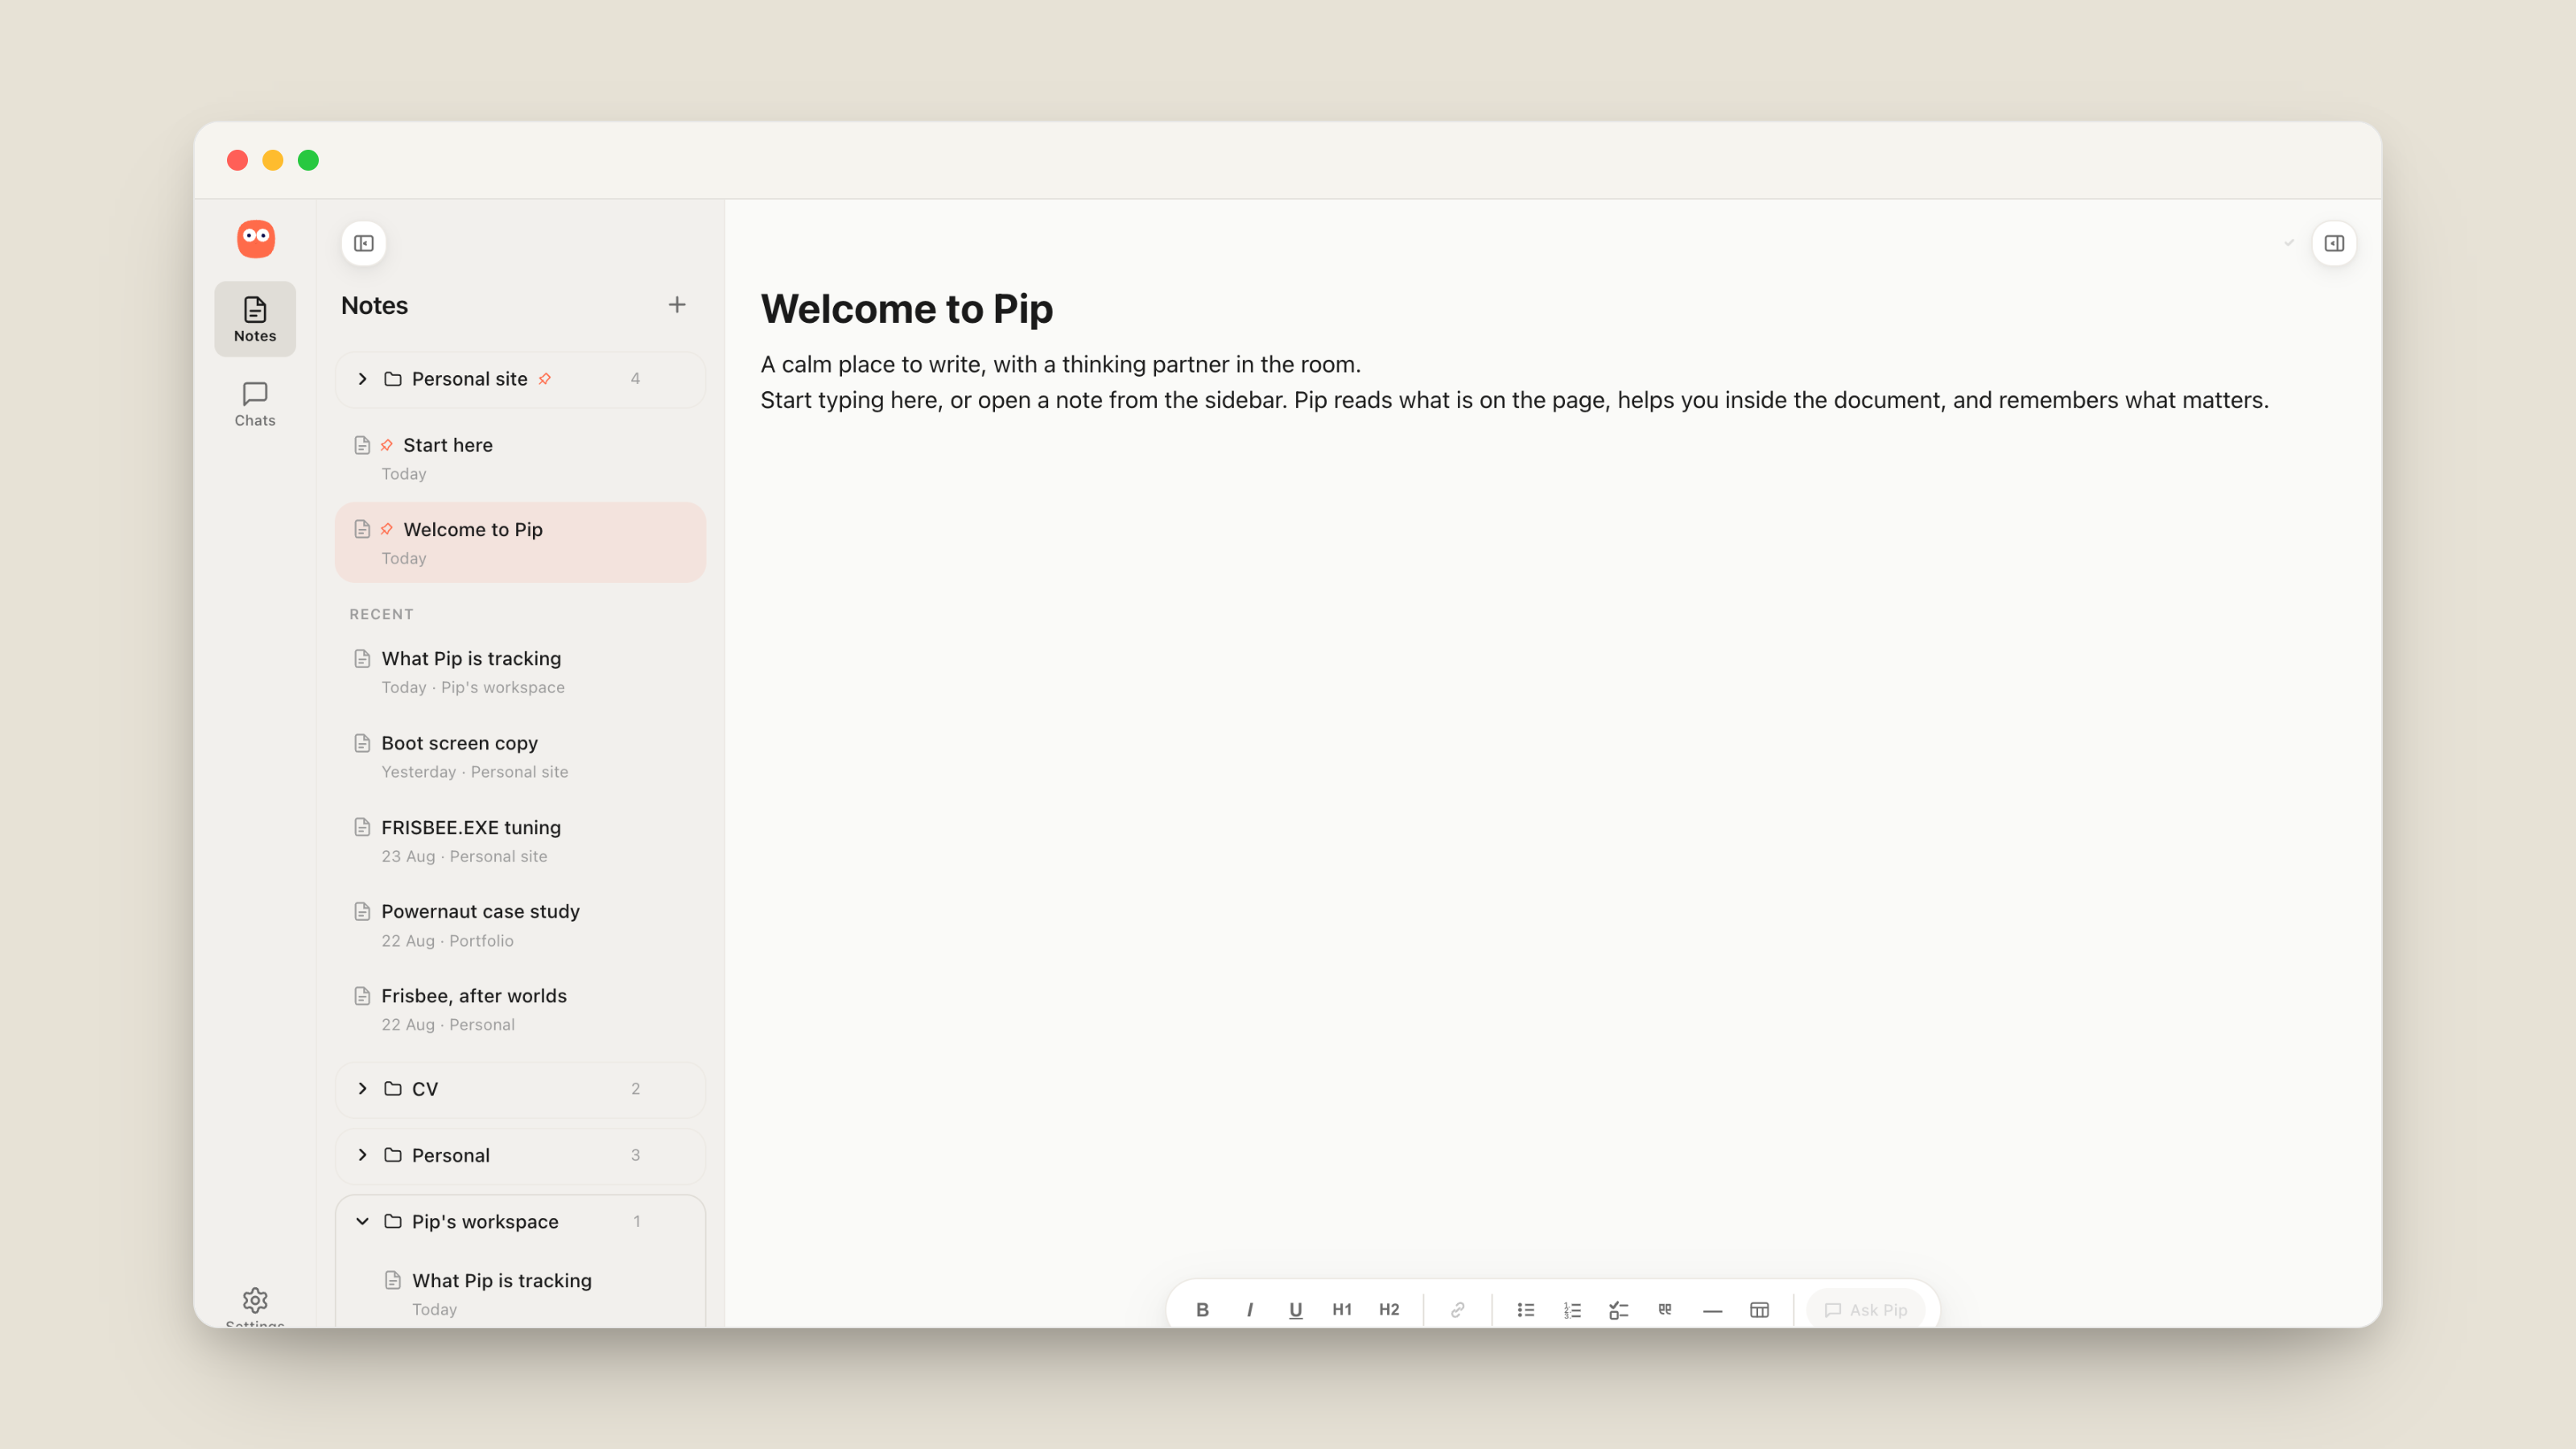Collapse the notes sidebar panel
Image resolution: width=2576 pixels, height=1449 pixels.
pyautogui.click(x=364, y=244)
